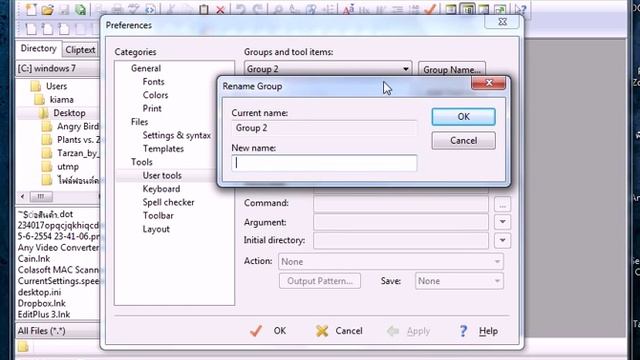Click the first blank document icon in second toolbar row

(31, 29)
